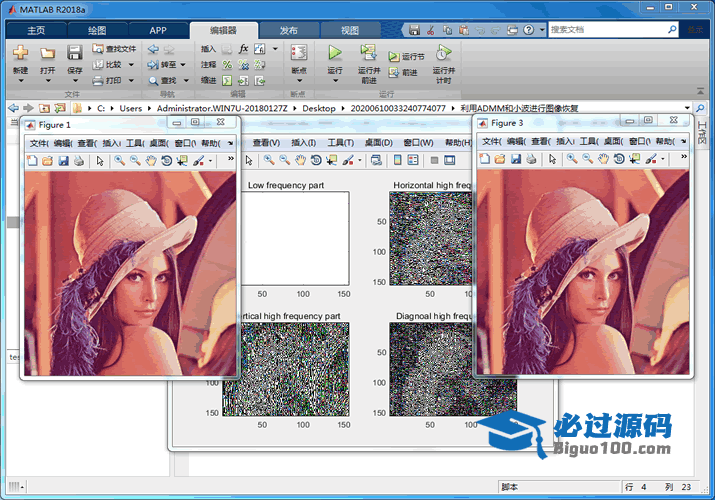Click the zoom in icon in Figure 3
This screenshot has height=500, width=715.
[572, 159]
